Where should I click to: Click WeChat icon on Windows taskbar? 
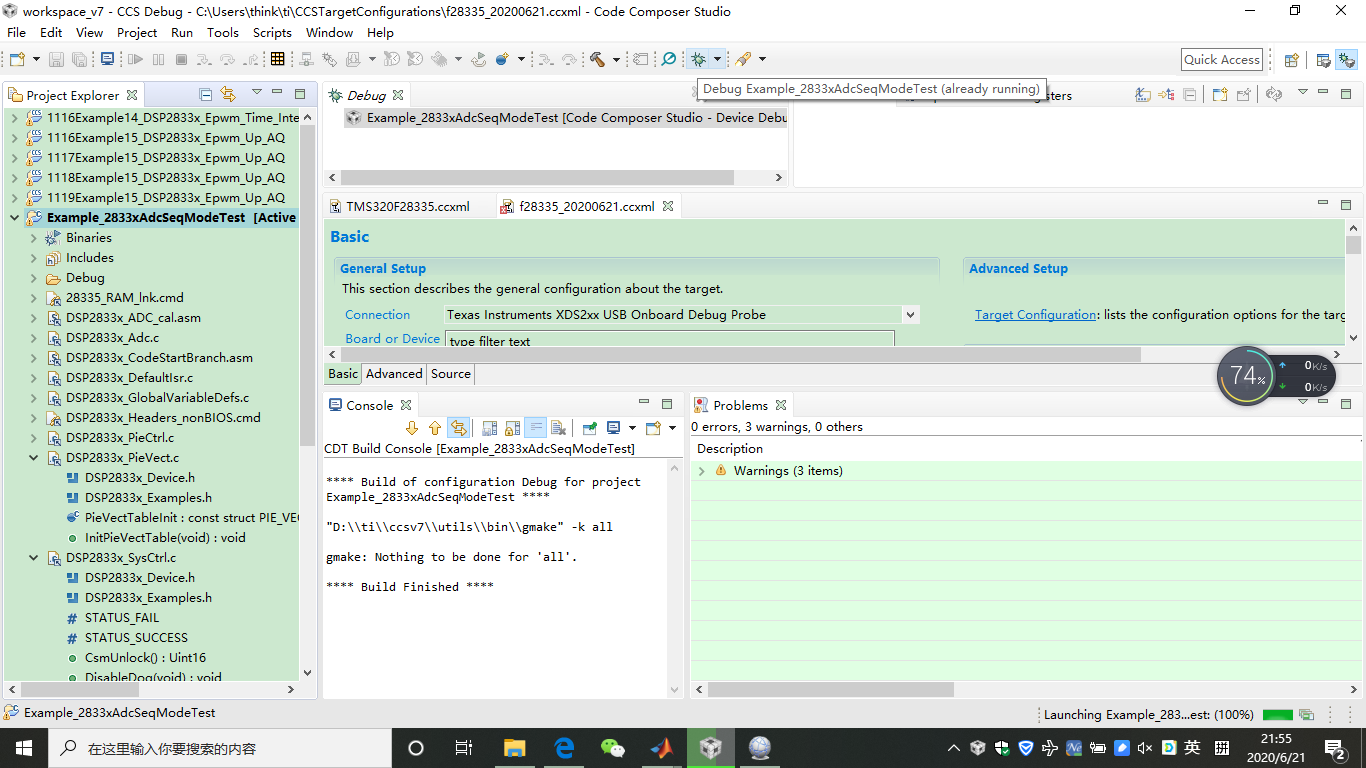pos(612,747)
